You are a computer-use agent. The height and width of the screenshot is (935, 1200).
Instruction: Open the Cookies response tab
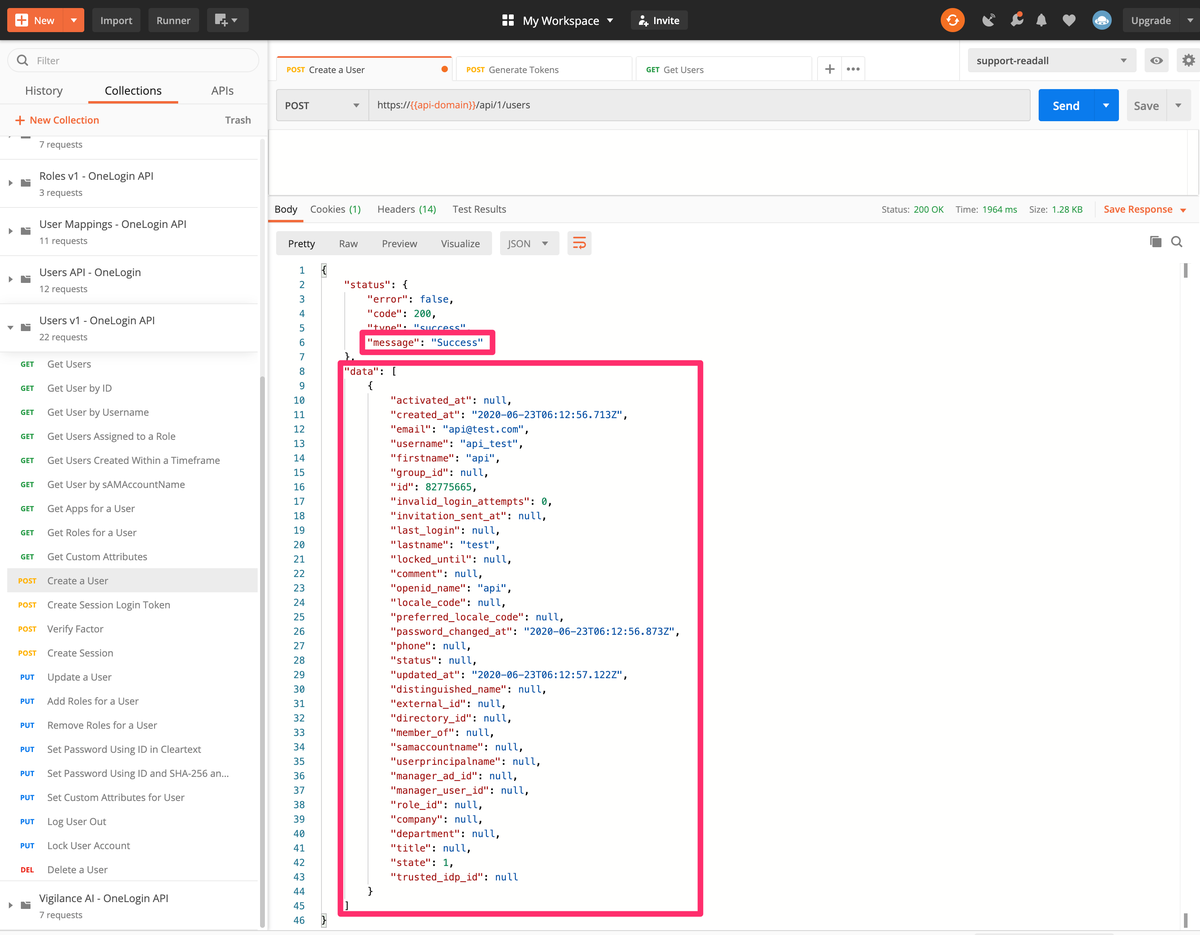[x=335, y=209]
